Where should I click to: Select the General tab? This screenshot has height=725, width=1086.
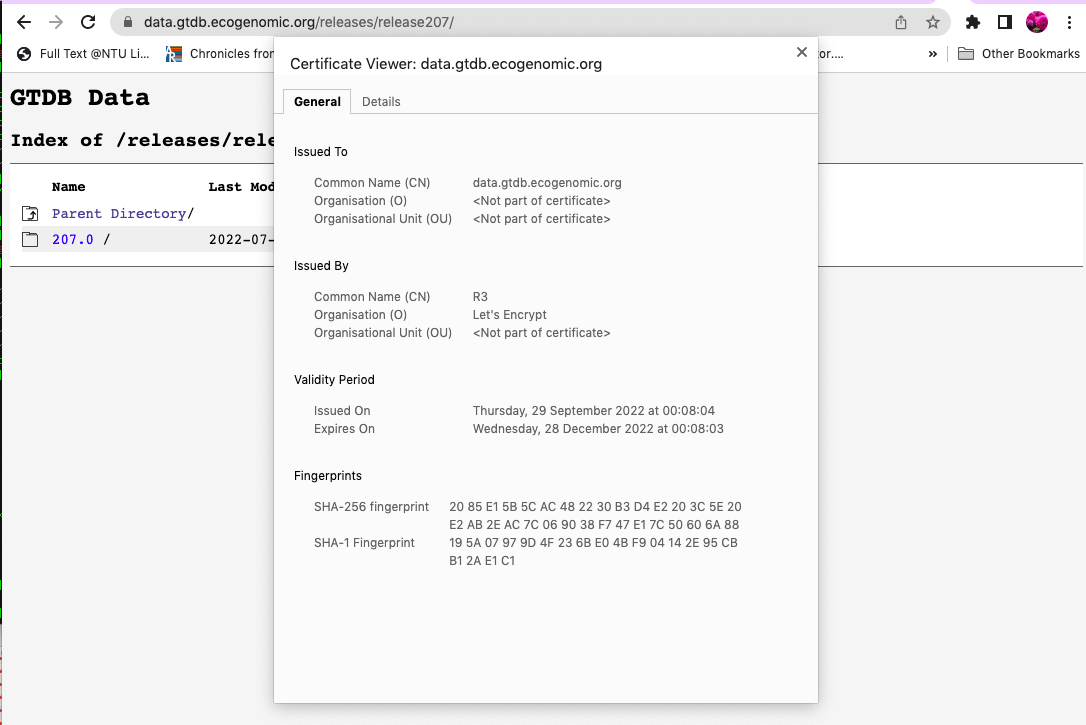pos(317,101)
